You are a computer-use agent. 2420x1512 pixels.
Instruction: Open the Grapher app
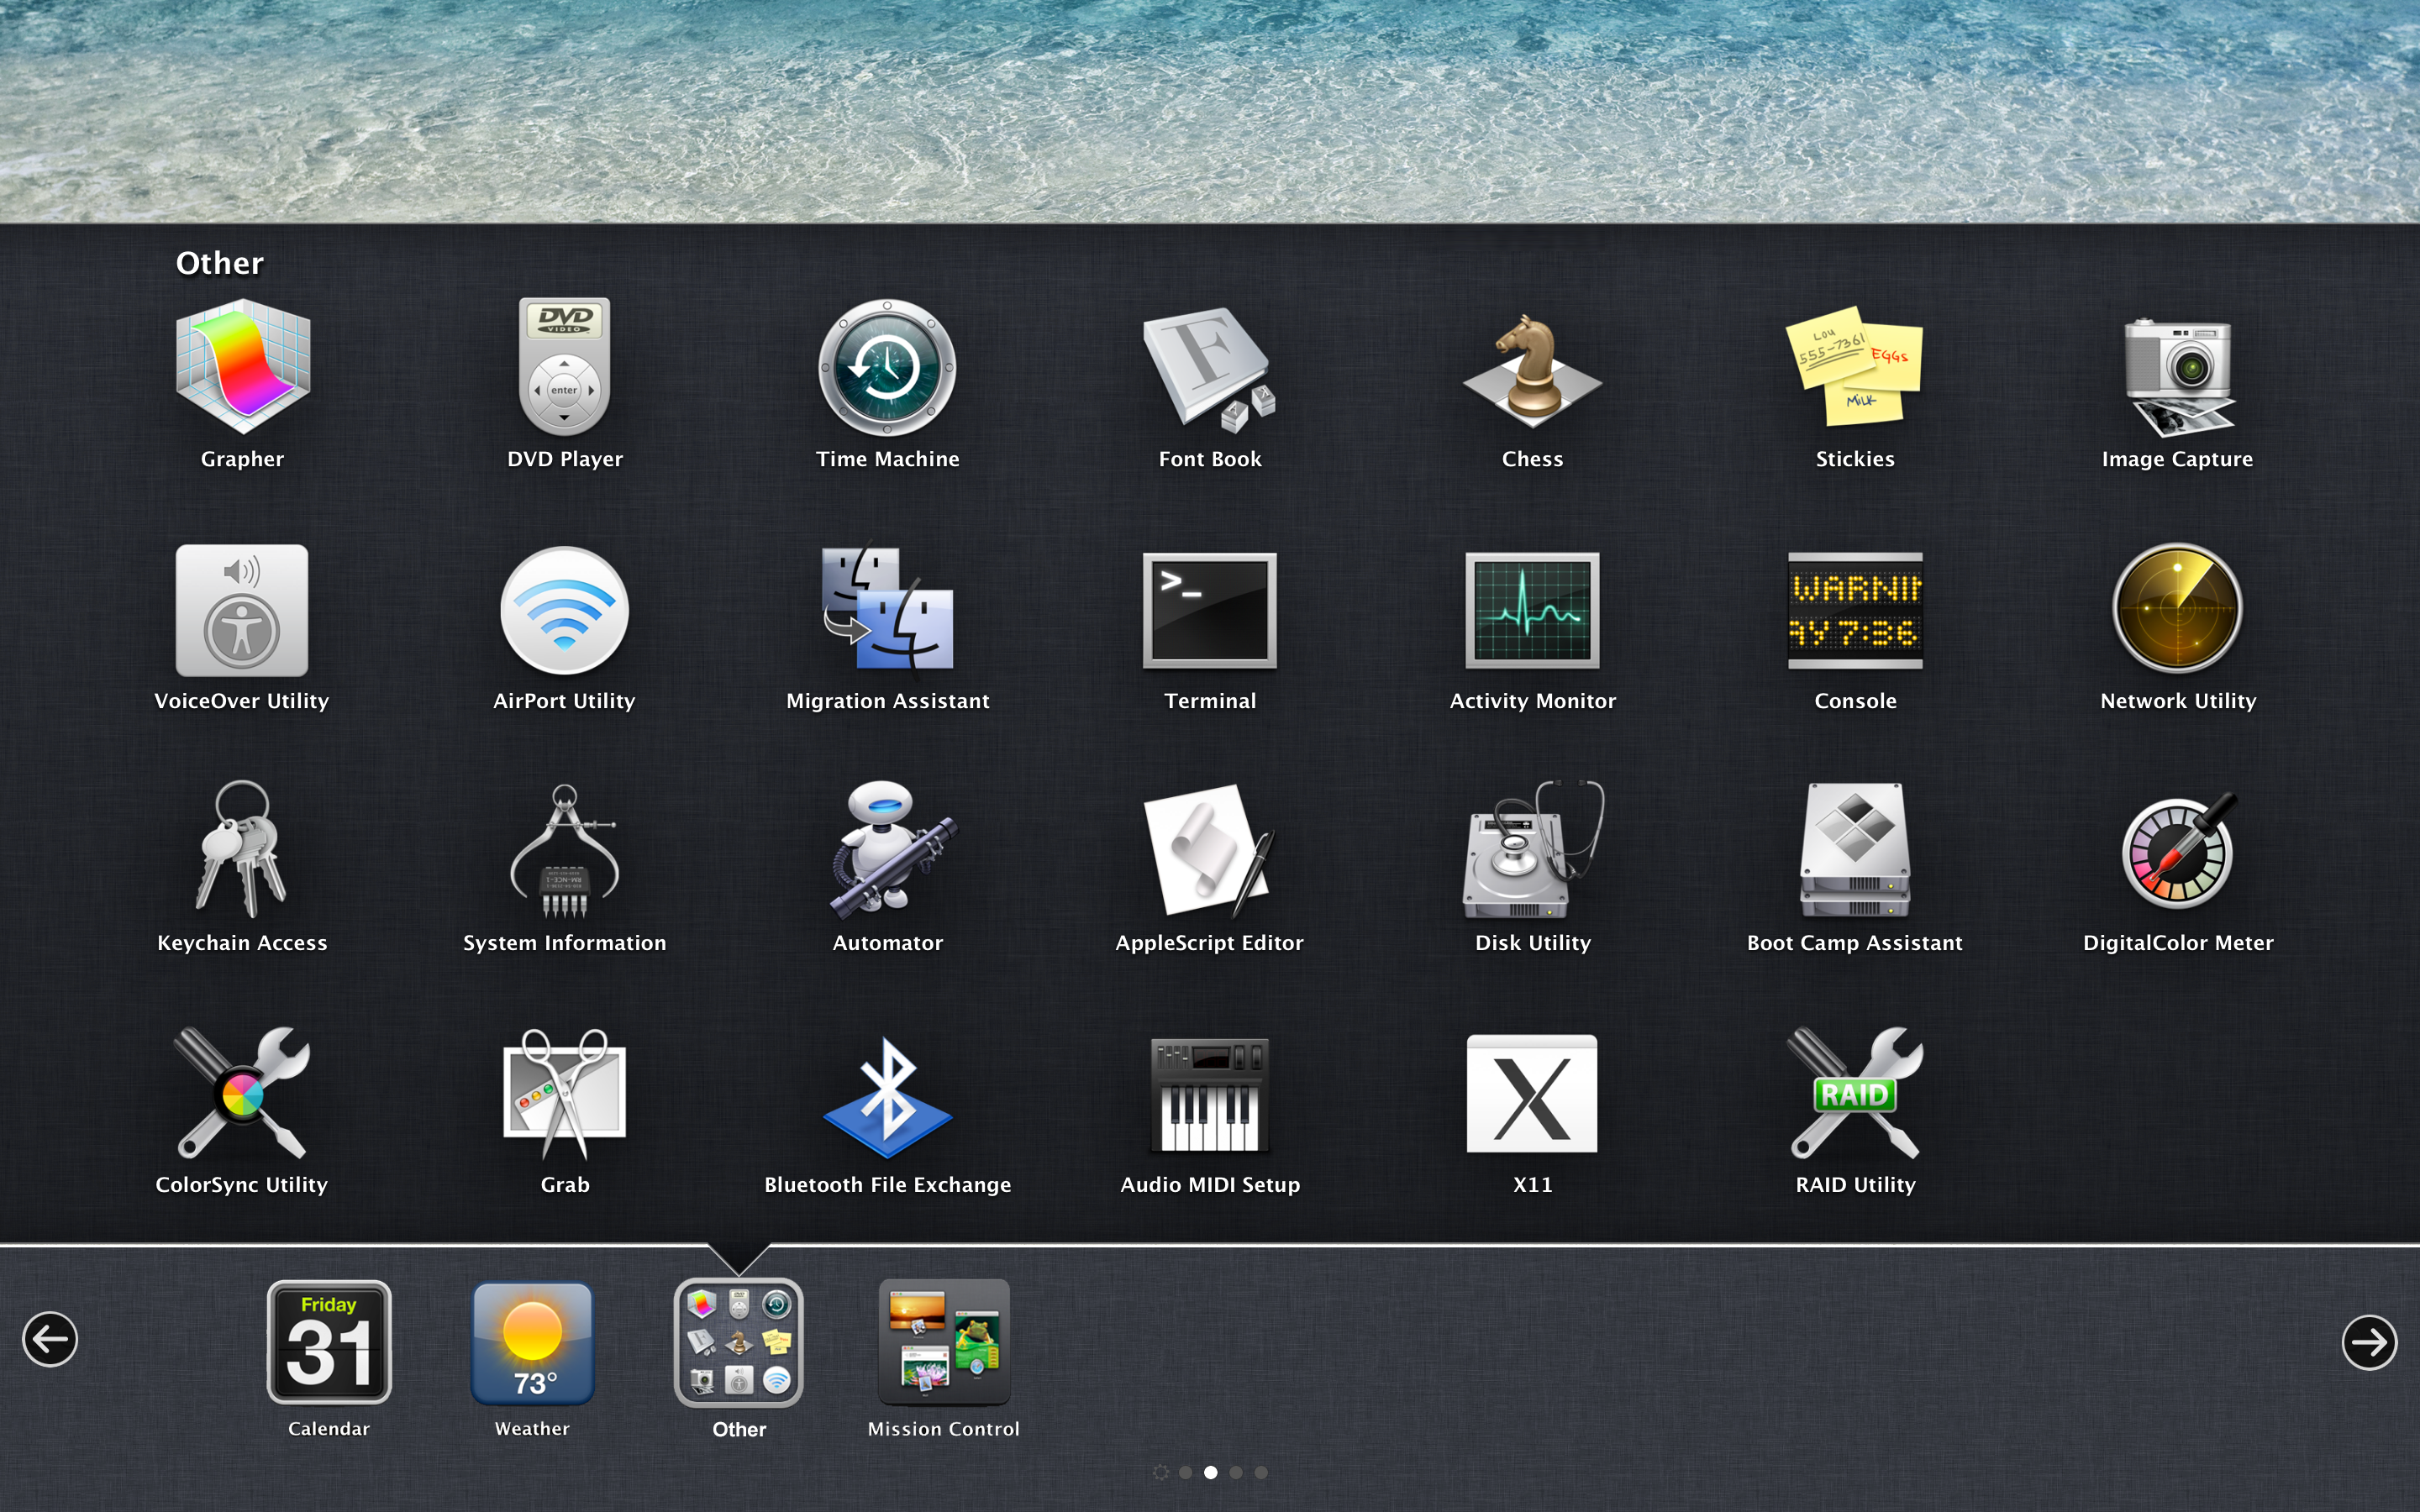(x=242, y=367)
